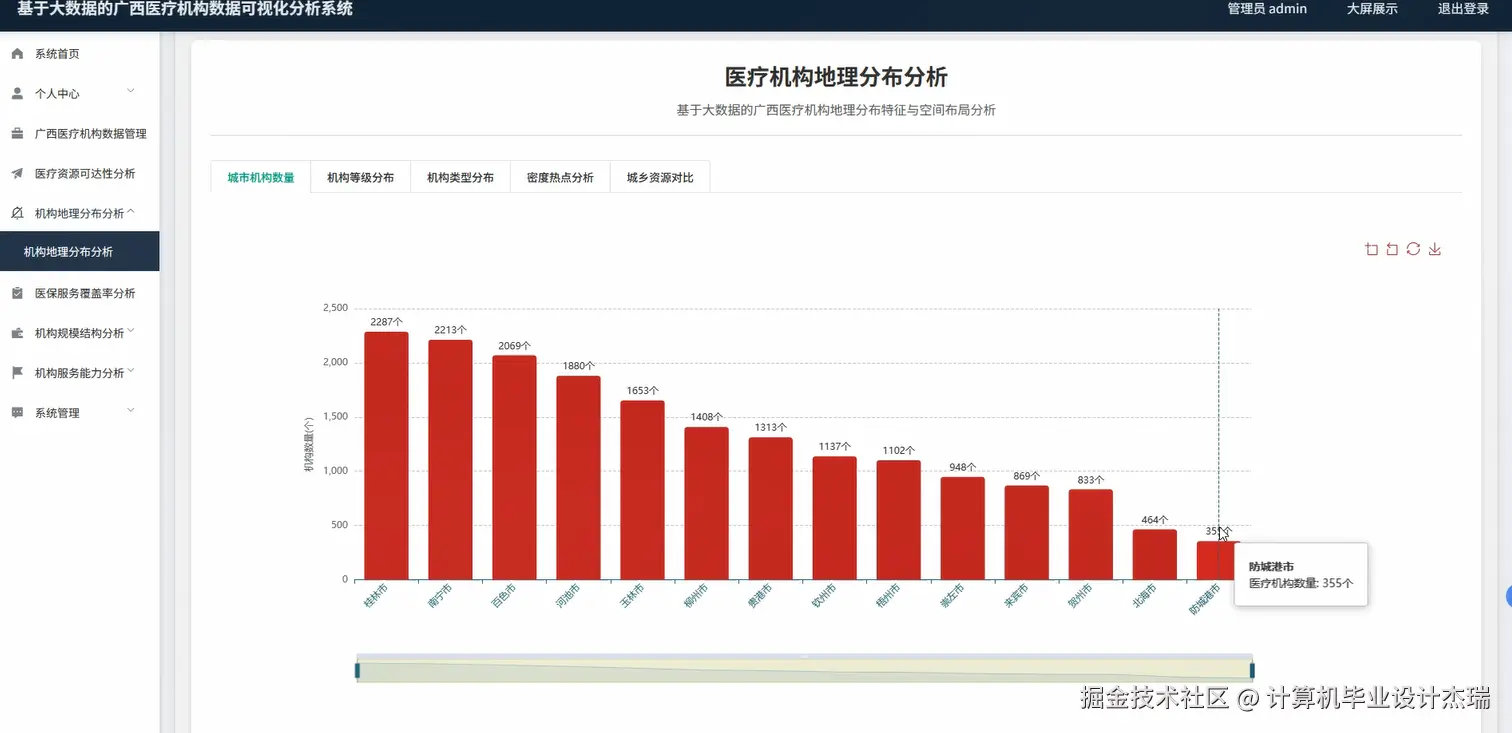This screenshot has width=1512, height=733.
Task: Click the system title in the header
Action: 185,9
